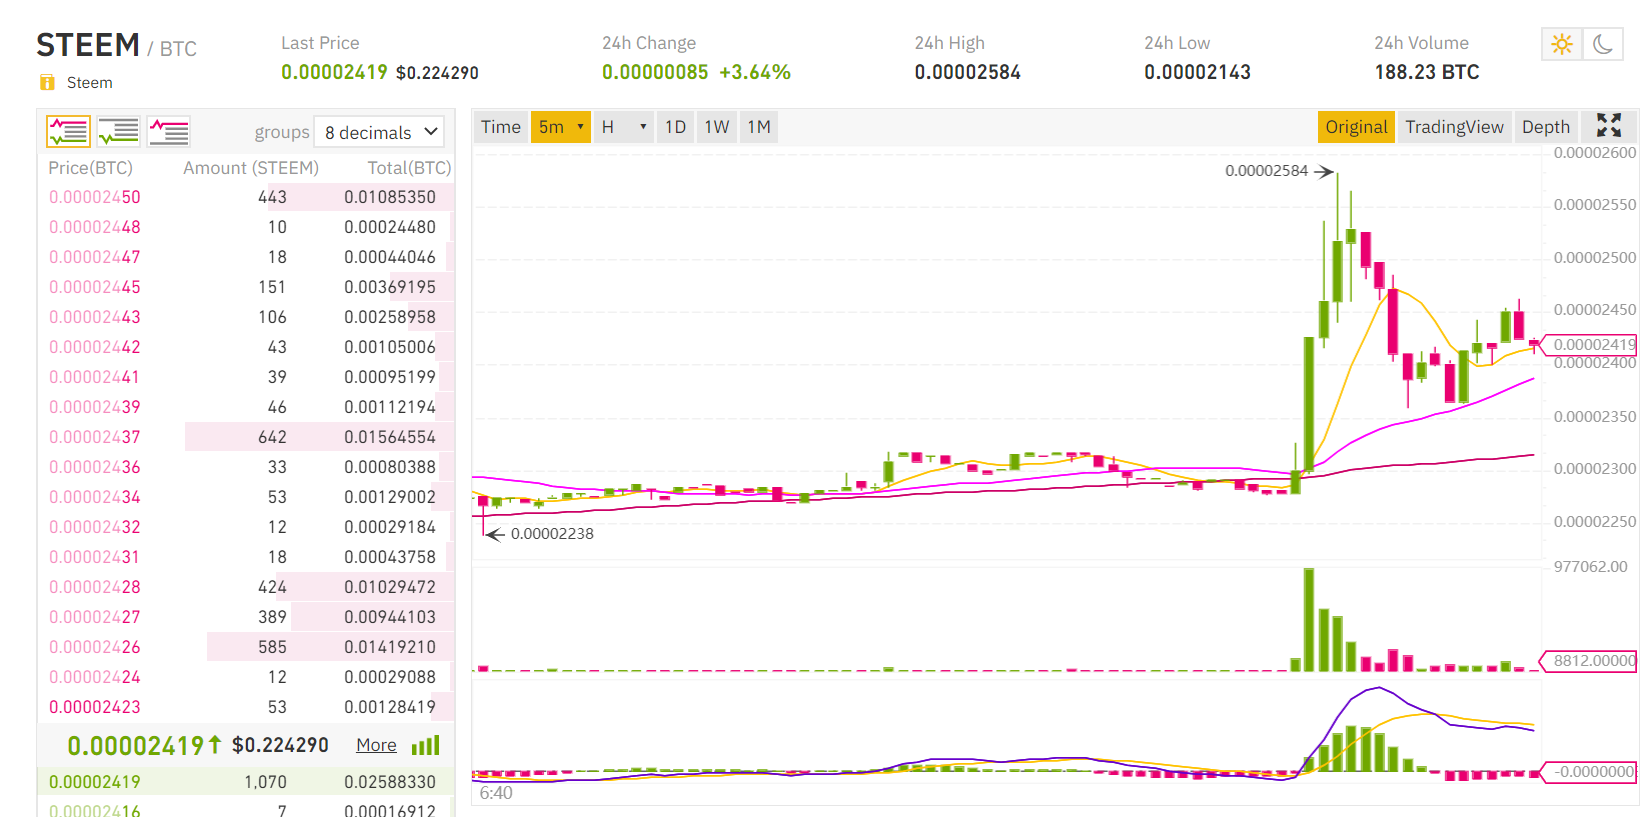
Task: Select the 1D chart interval
Action: pos(676,127)
